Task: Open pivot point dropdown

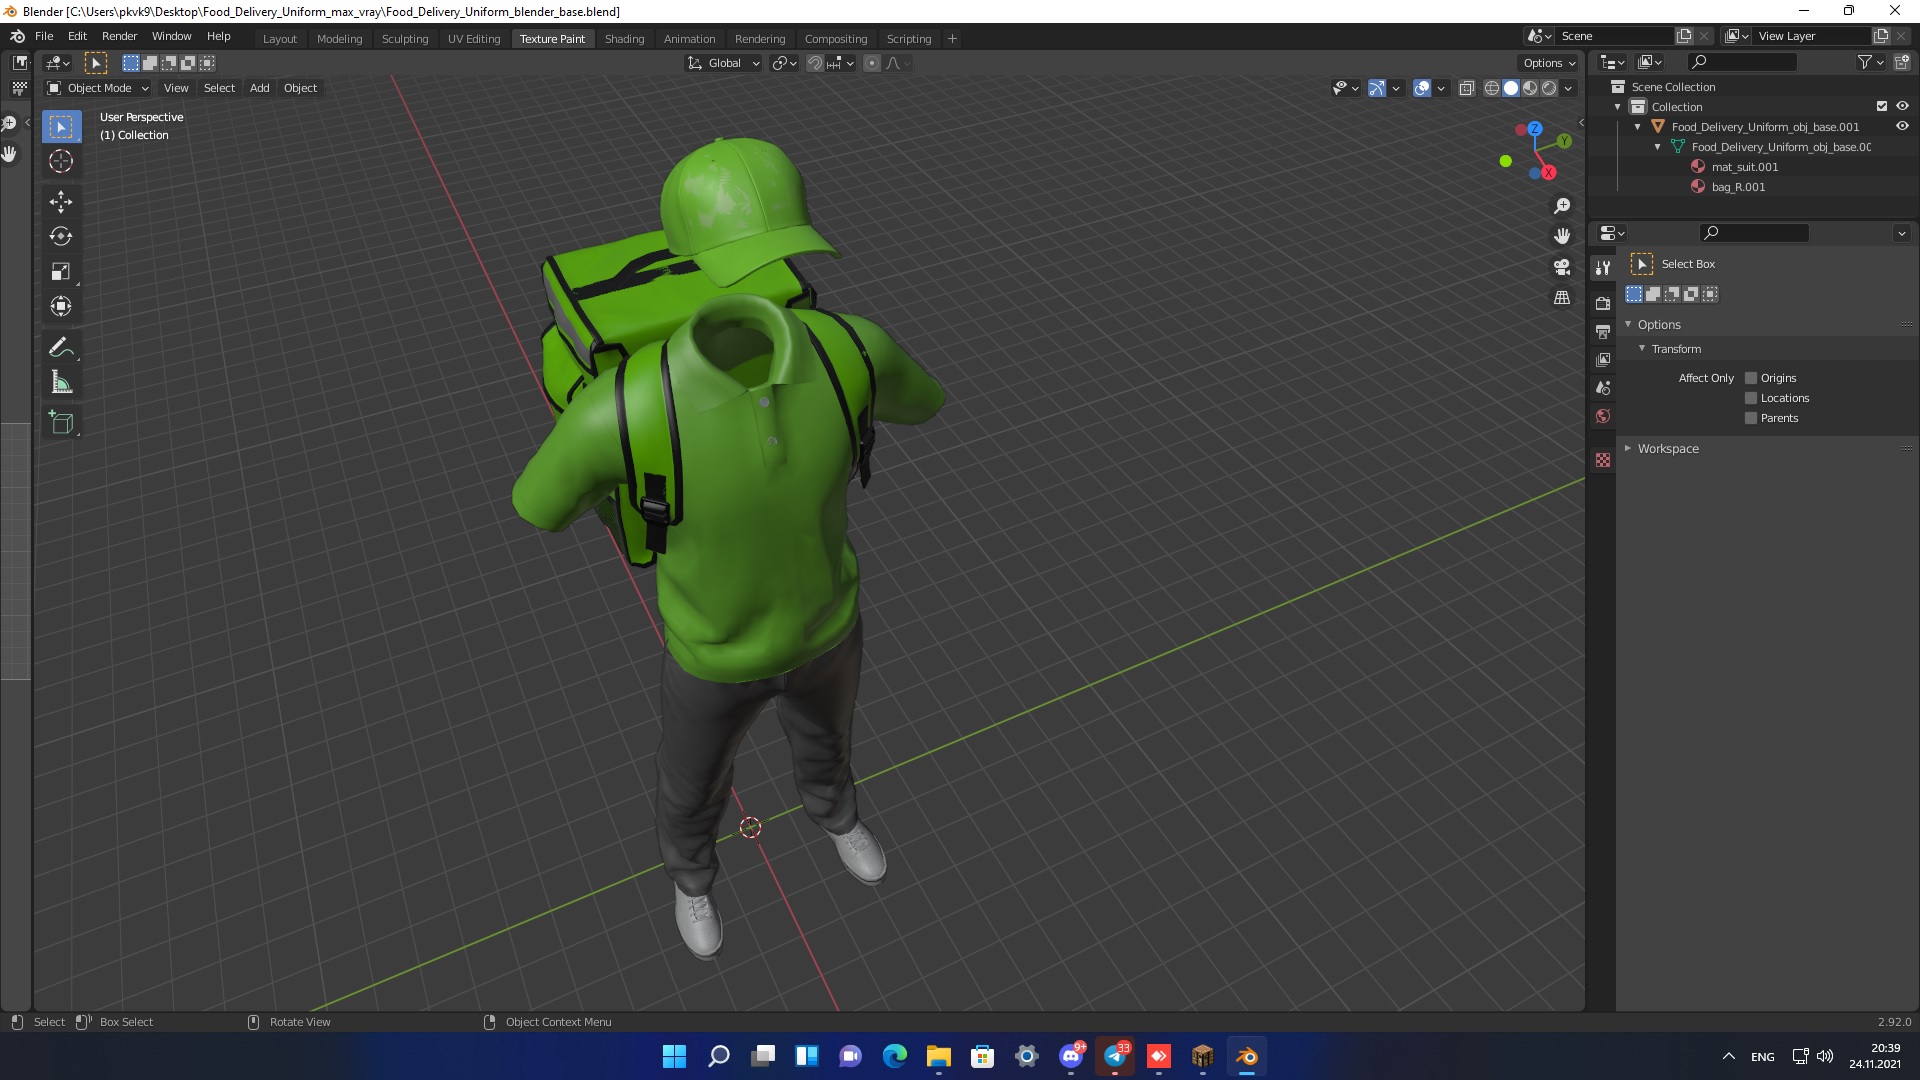Action: click(785, 63)
